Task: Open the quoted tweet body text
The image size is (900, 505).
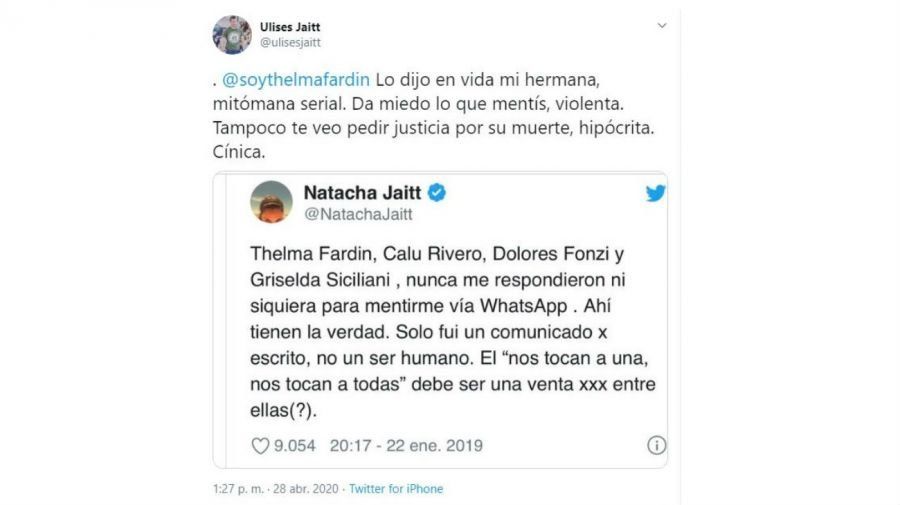Action: pyautogui.click(x=452, y=332)
